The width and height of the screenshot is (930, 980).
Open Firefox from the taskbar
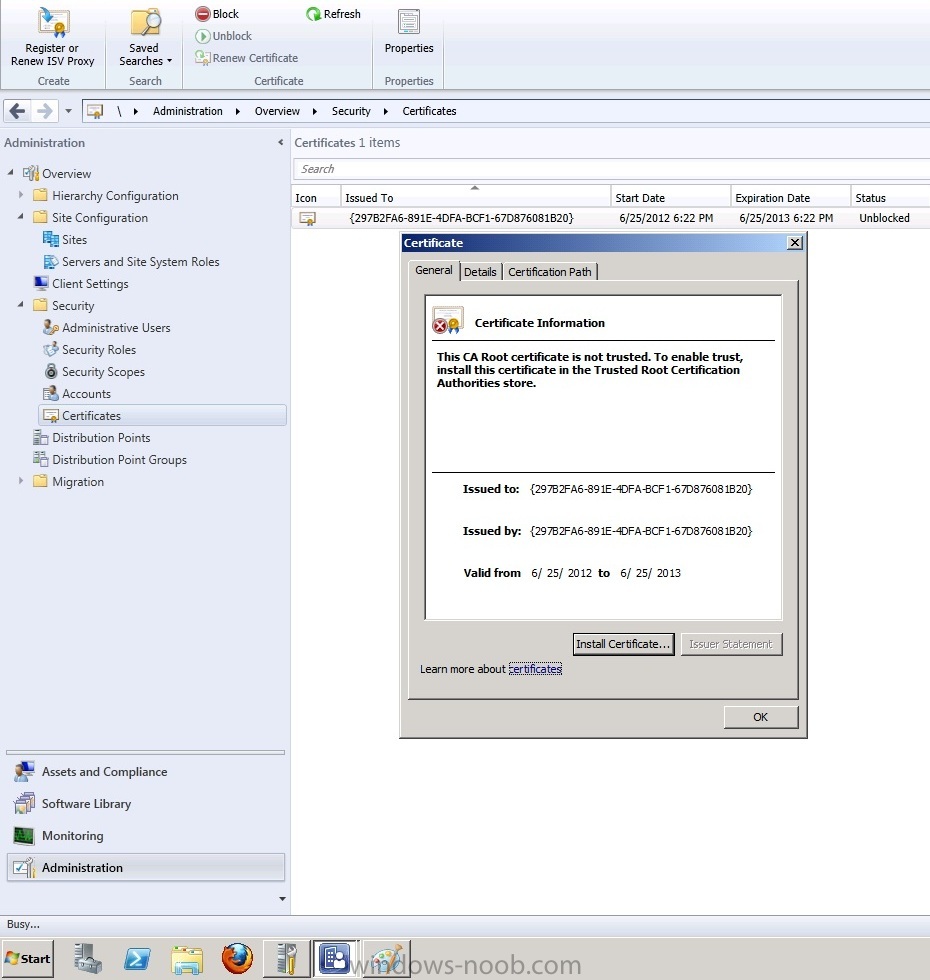(x=238, y=958)
